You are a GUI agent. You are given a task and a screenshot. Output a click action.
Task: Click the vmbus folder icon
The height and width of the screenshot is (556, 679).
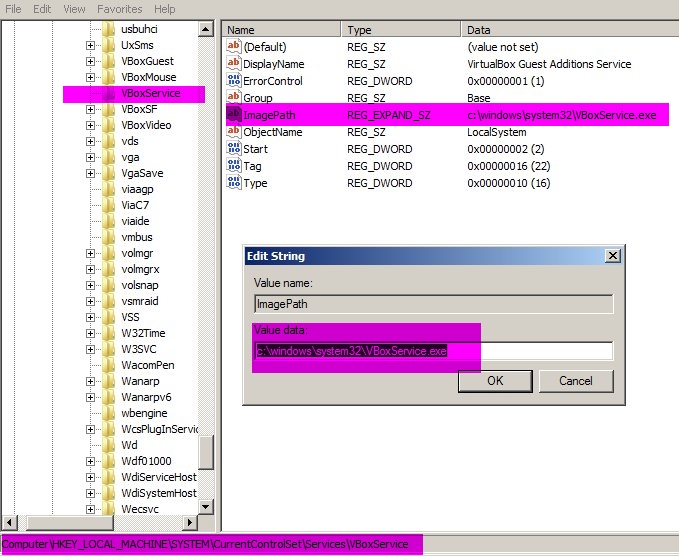click(x=109, y=237)
